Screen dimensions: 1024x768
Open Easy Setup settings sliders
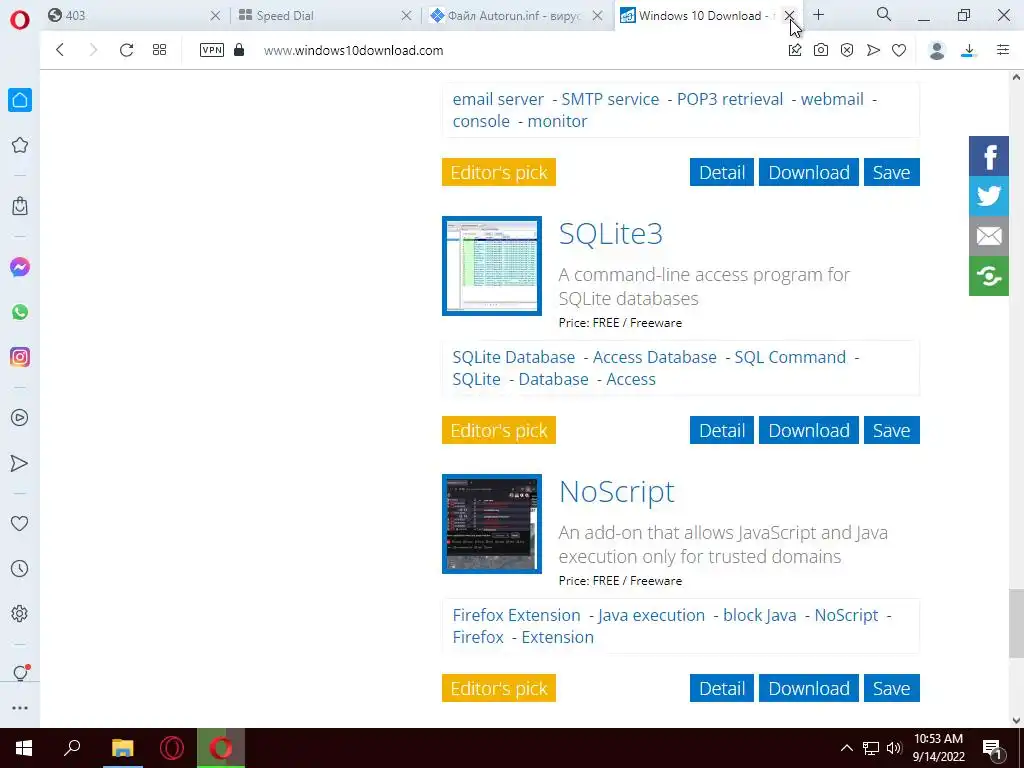[1003, 50]
